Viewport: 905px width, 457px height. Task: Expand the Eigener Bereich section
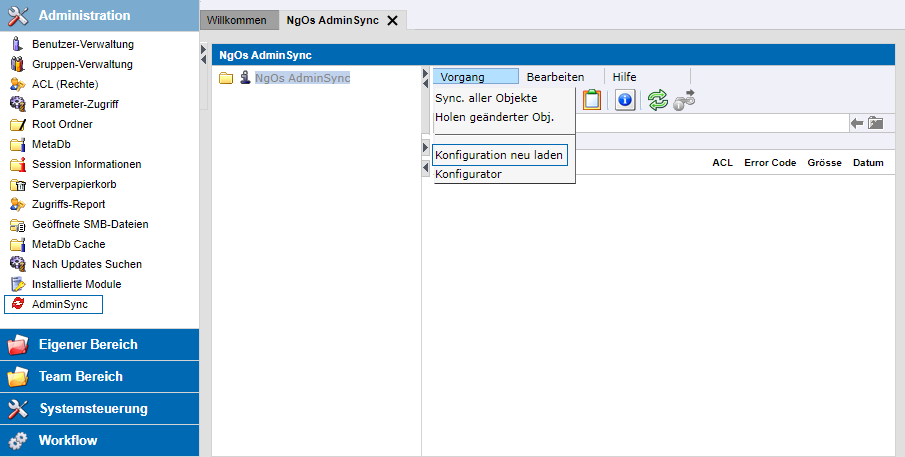pos(100,344)
